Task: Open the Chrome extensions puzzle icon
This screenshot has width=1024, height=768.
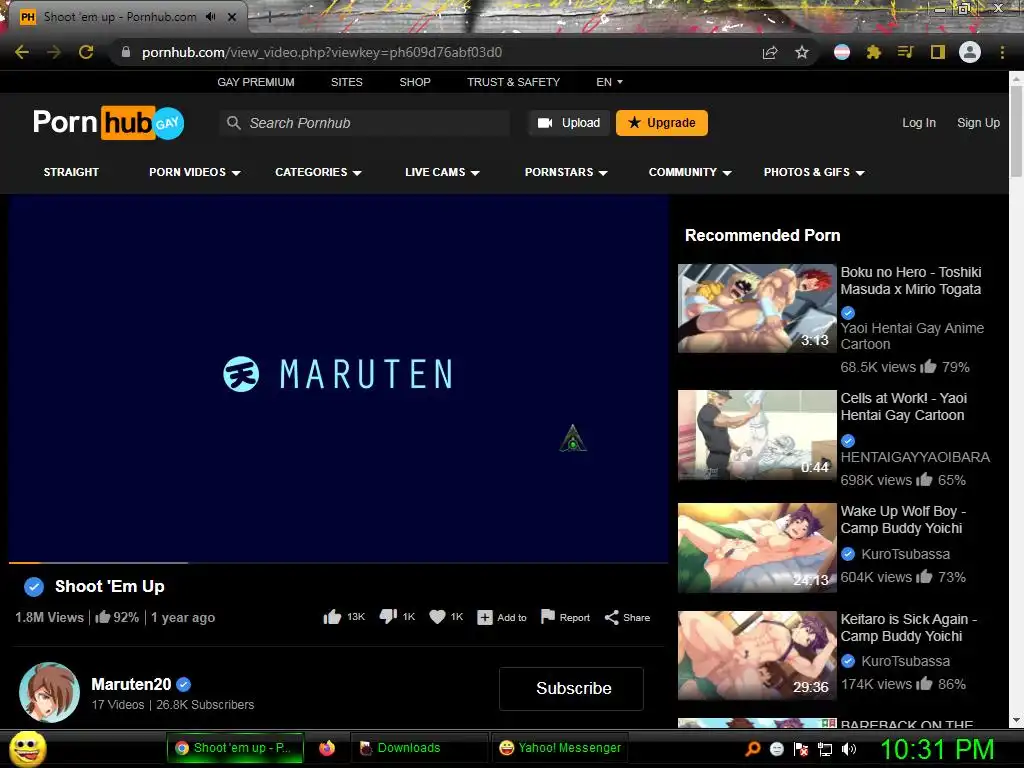Action: click(x=873, y=52)
